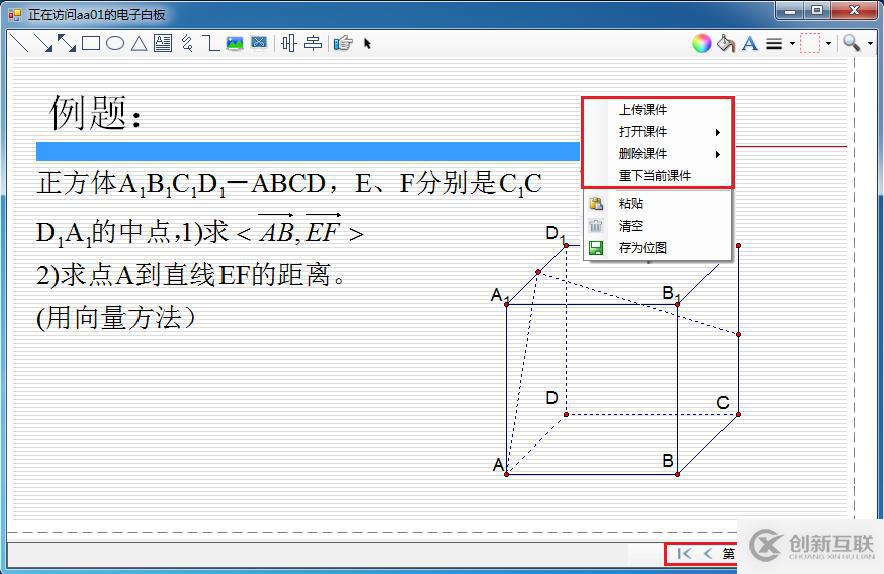Click the magnifier zoom icon
Image resolution: width=884 pixels, height=574 pixels.
851,43
